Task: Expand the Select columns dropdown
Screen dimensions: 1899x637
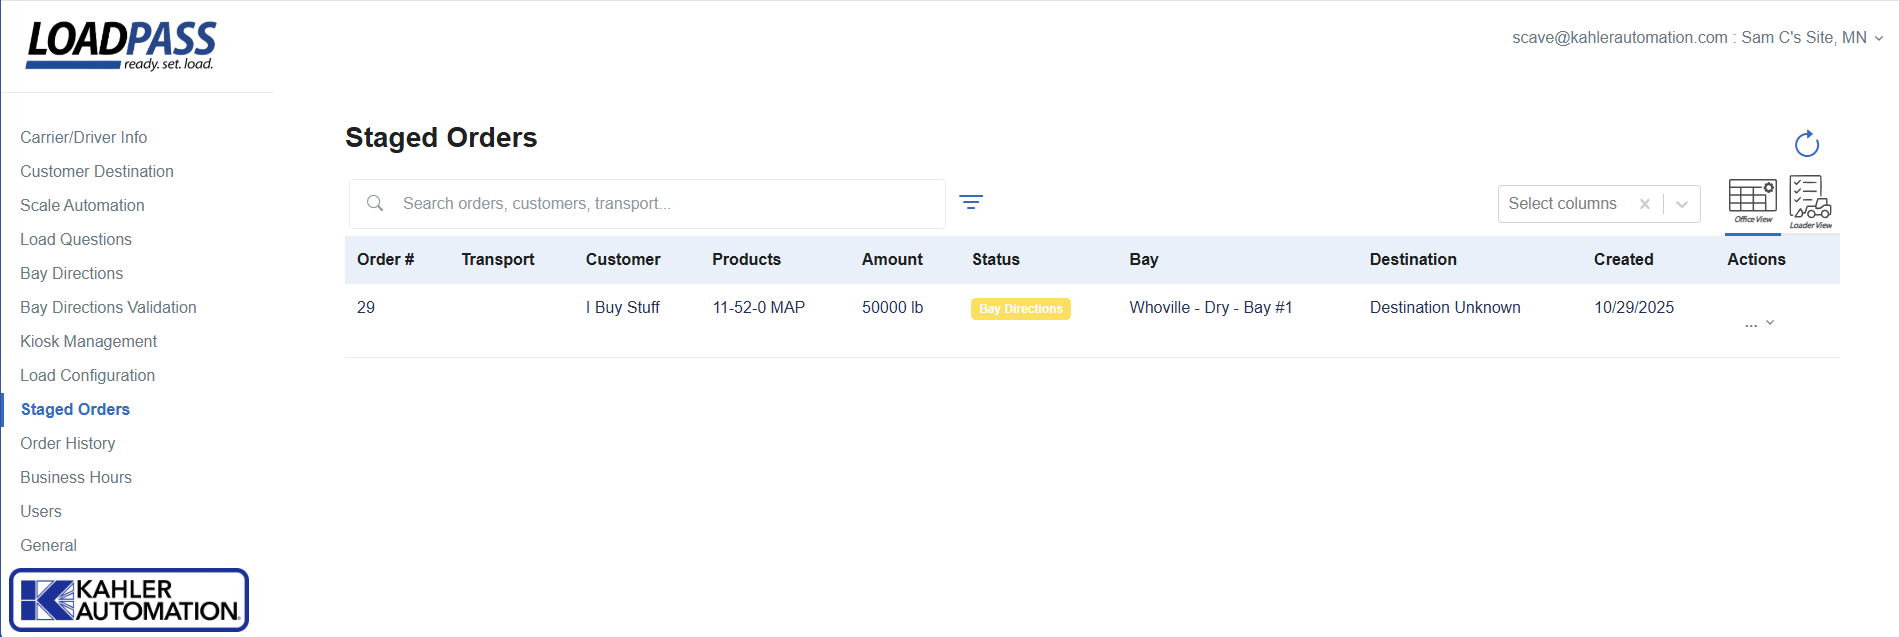Action: point(1682,204)
